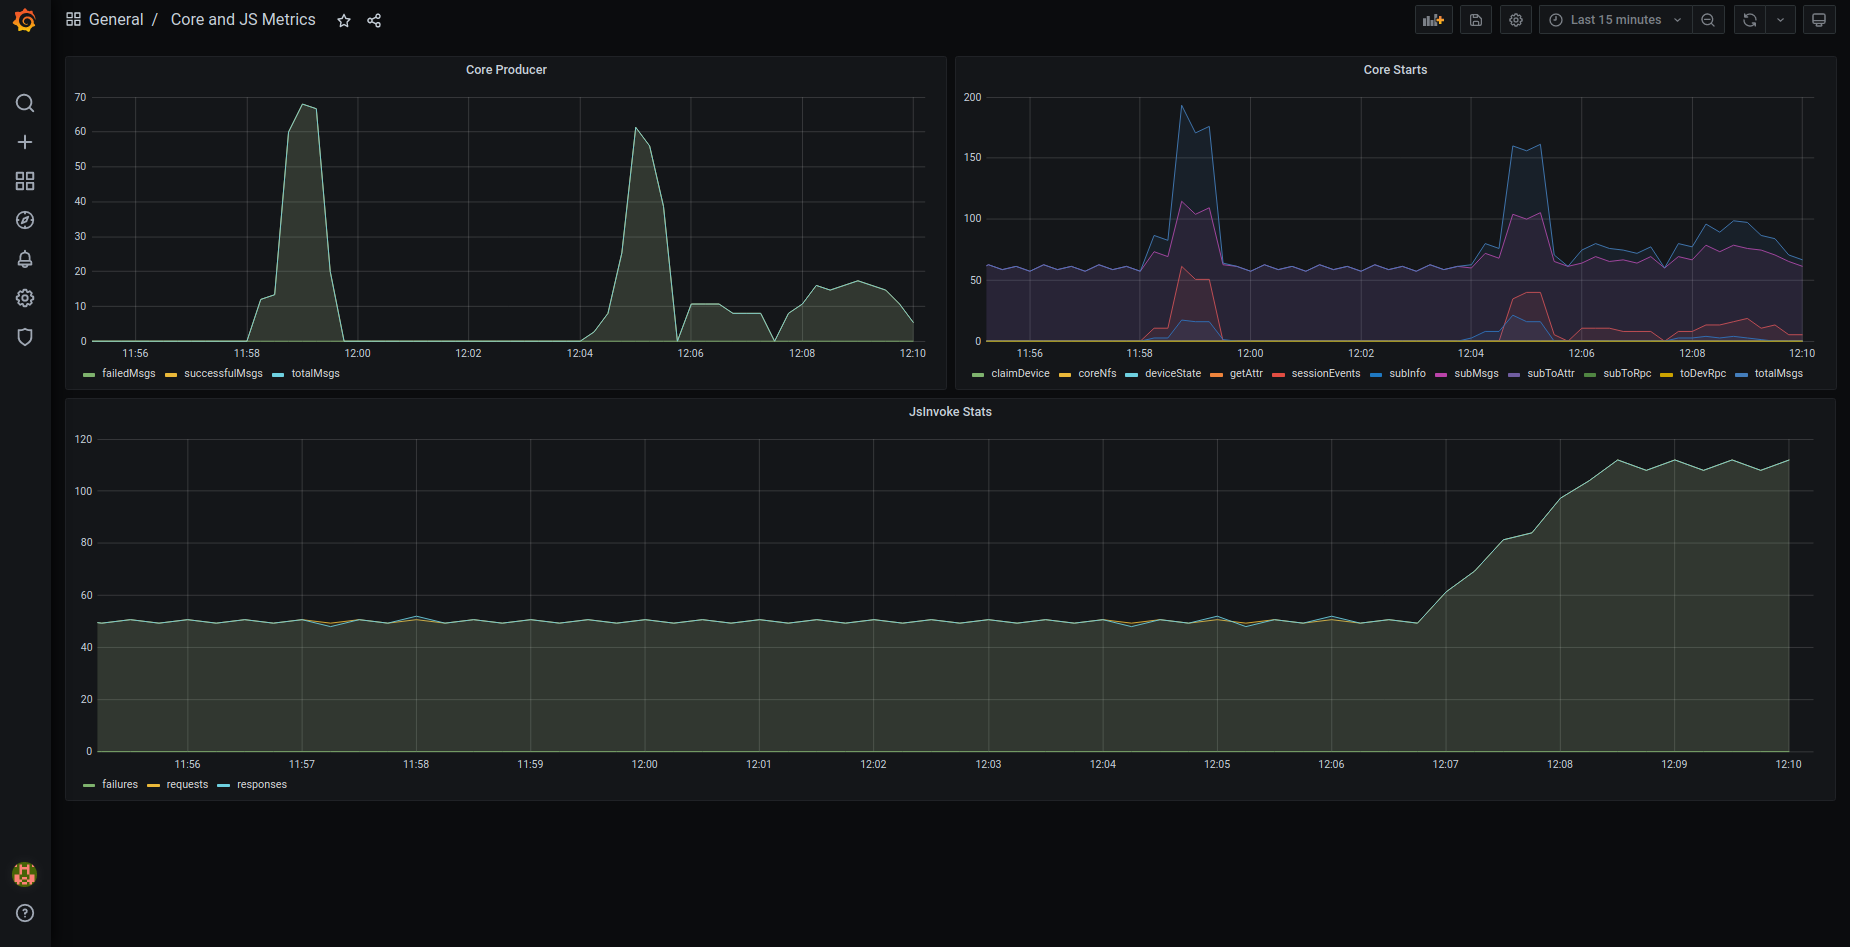The width and height of the screenshot is (1850, 947).
Task: Open the Dashboards grid icon in sidebar
Action: [x=25, y=181]
